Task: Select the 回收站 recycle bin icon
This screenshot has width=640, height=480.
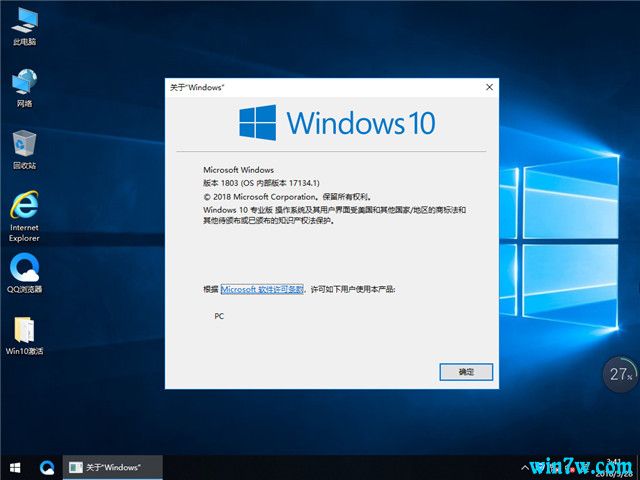Action: (24, 150)
